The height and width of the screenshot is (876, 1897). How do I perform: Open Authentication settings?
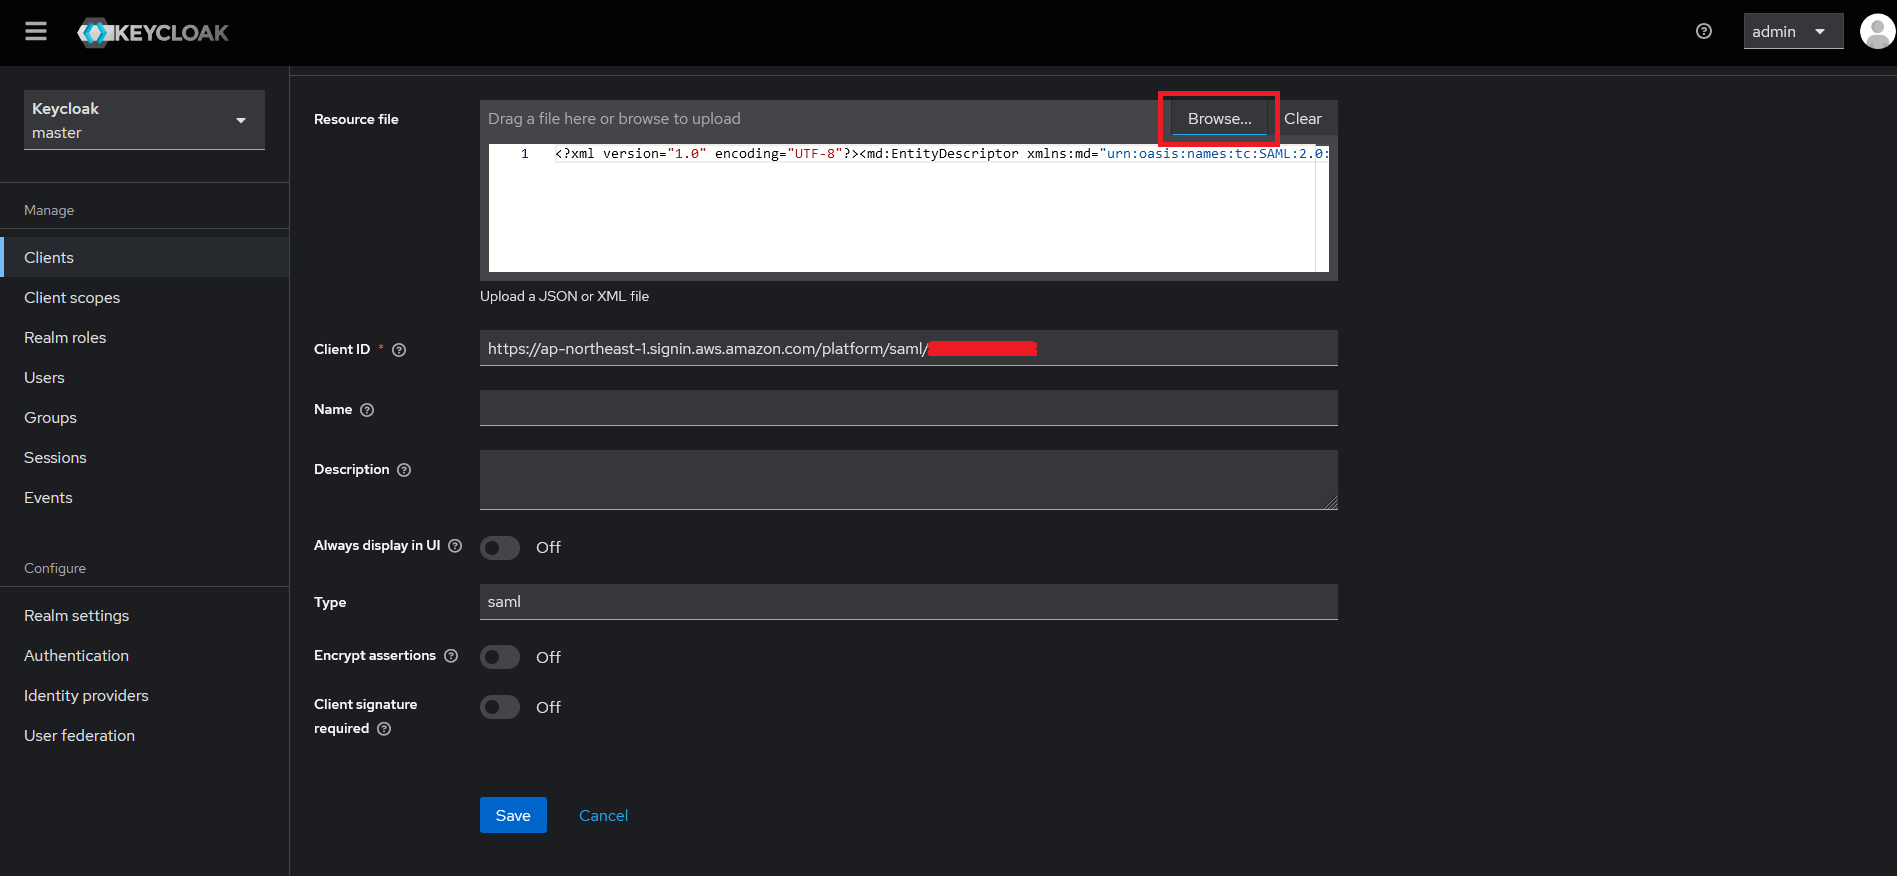pos(145,655)
